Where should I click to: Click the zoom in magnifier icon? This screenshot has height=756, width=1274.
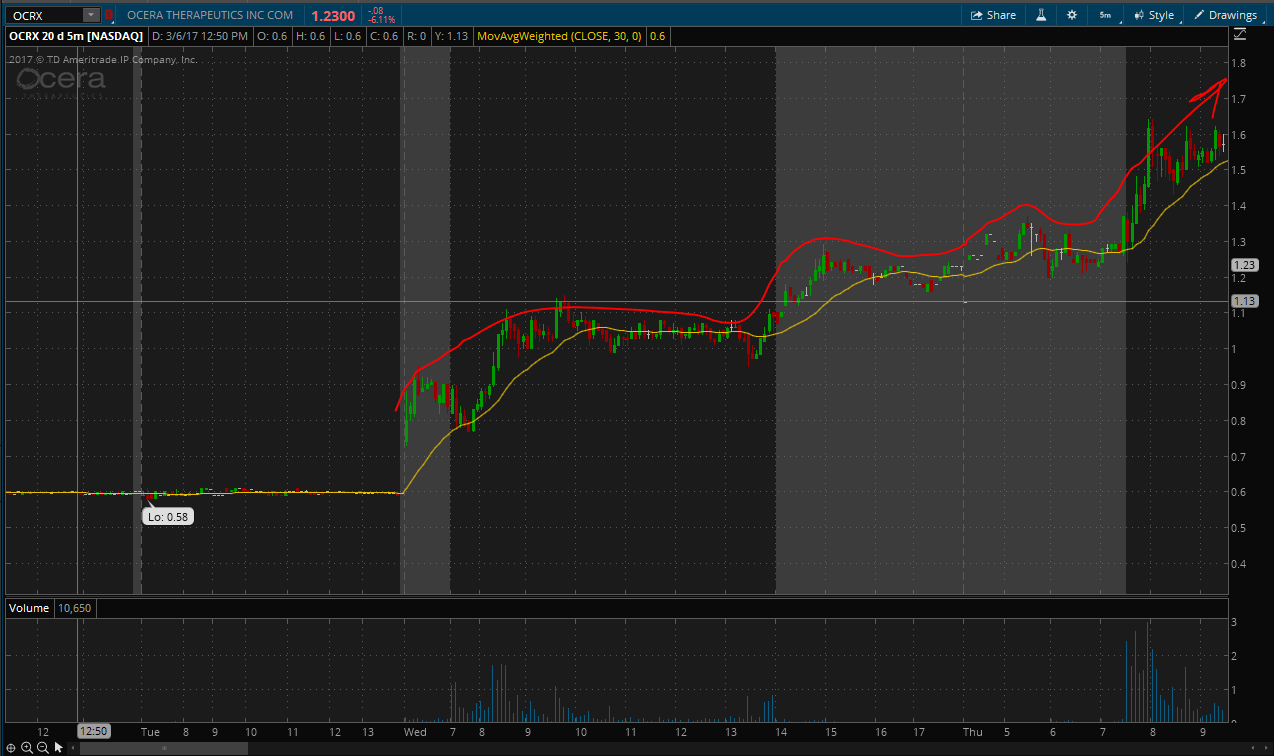tap(27, 747)
